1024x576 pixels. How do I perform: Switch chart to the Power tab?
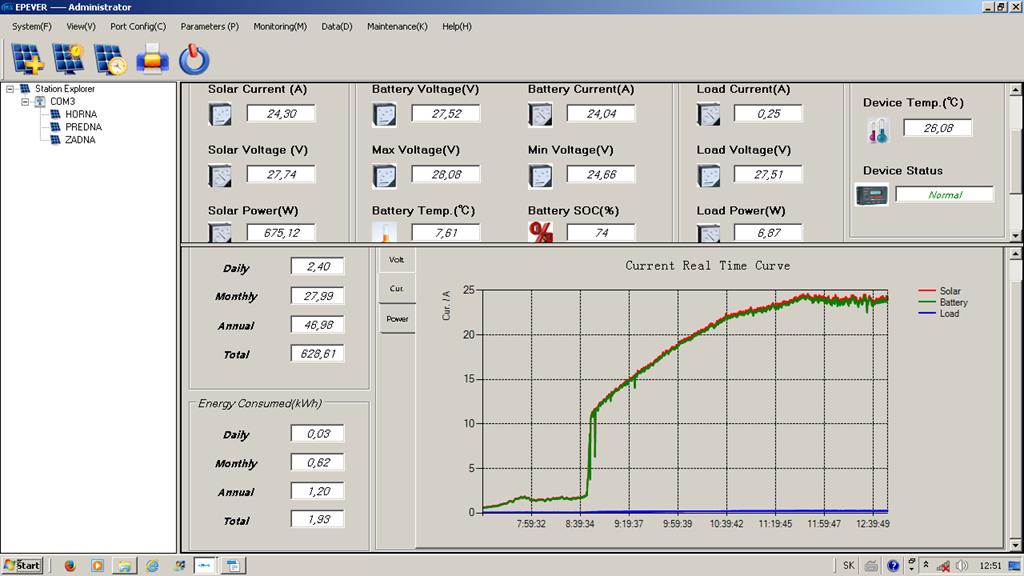[397, 319]
